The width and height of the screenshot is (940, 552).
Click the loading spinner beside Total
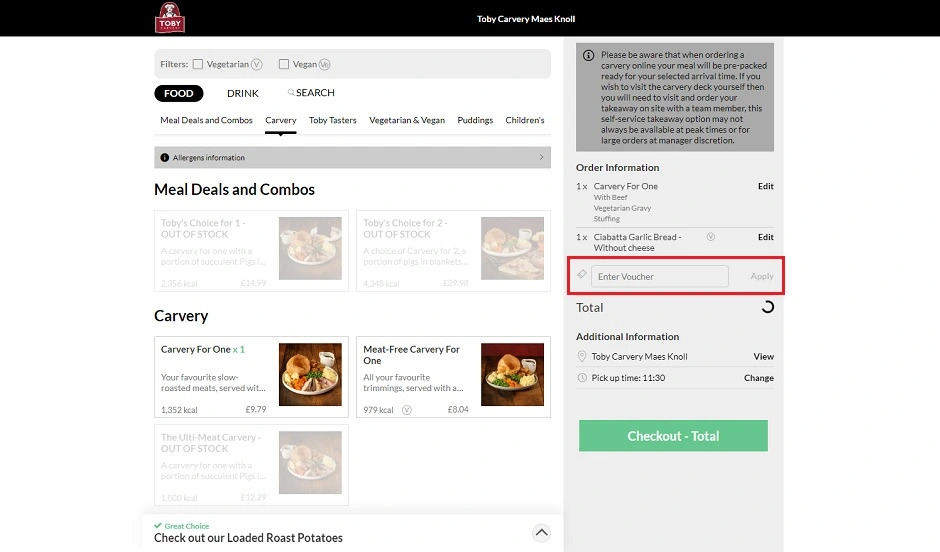coord(767,307)
